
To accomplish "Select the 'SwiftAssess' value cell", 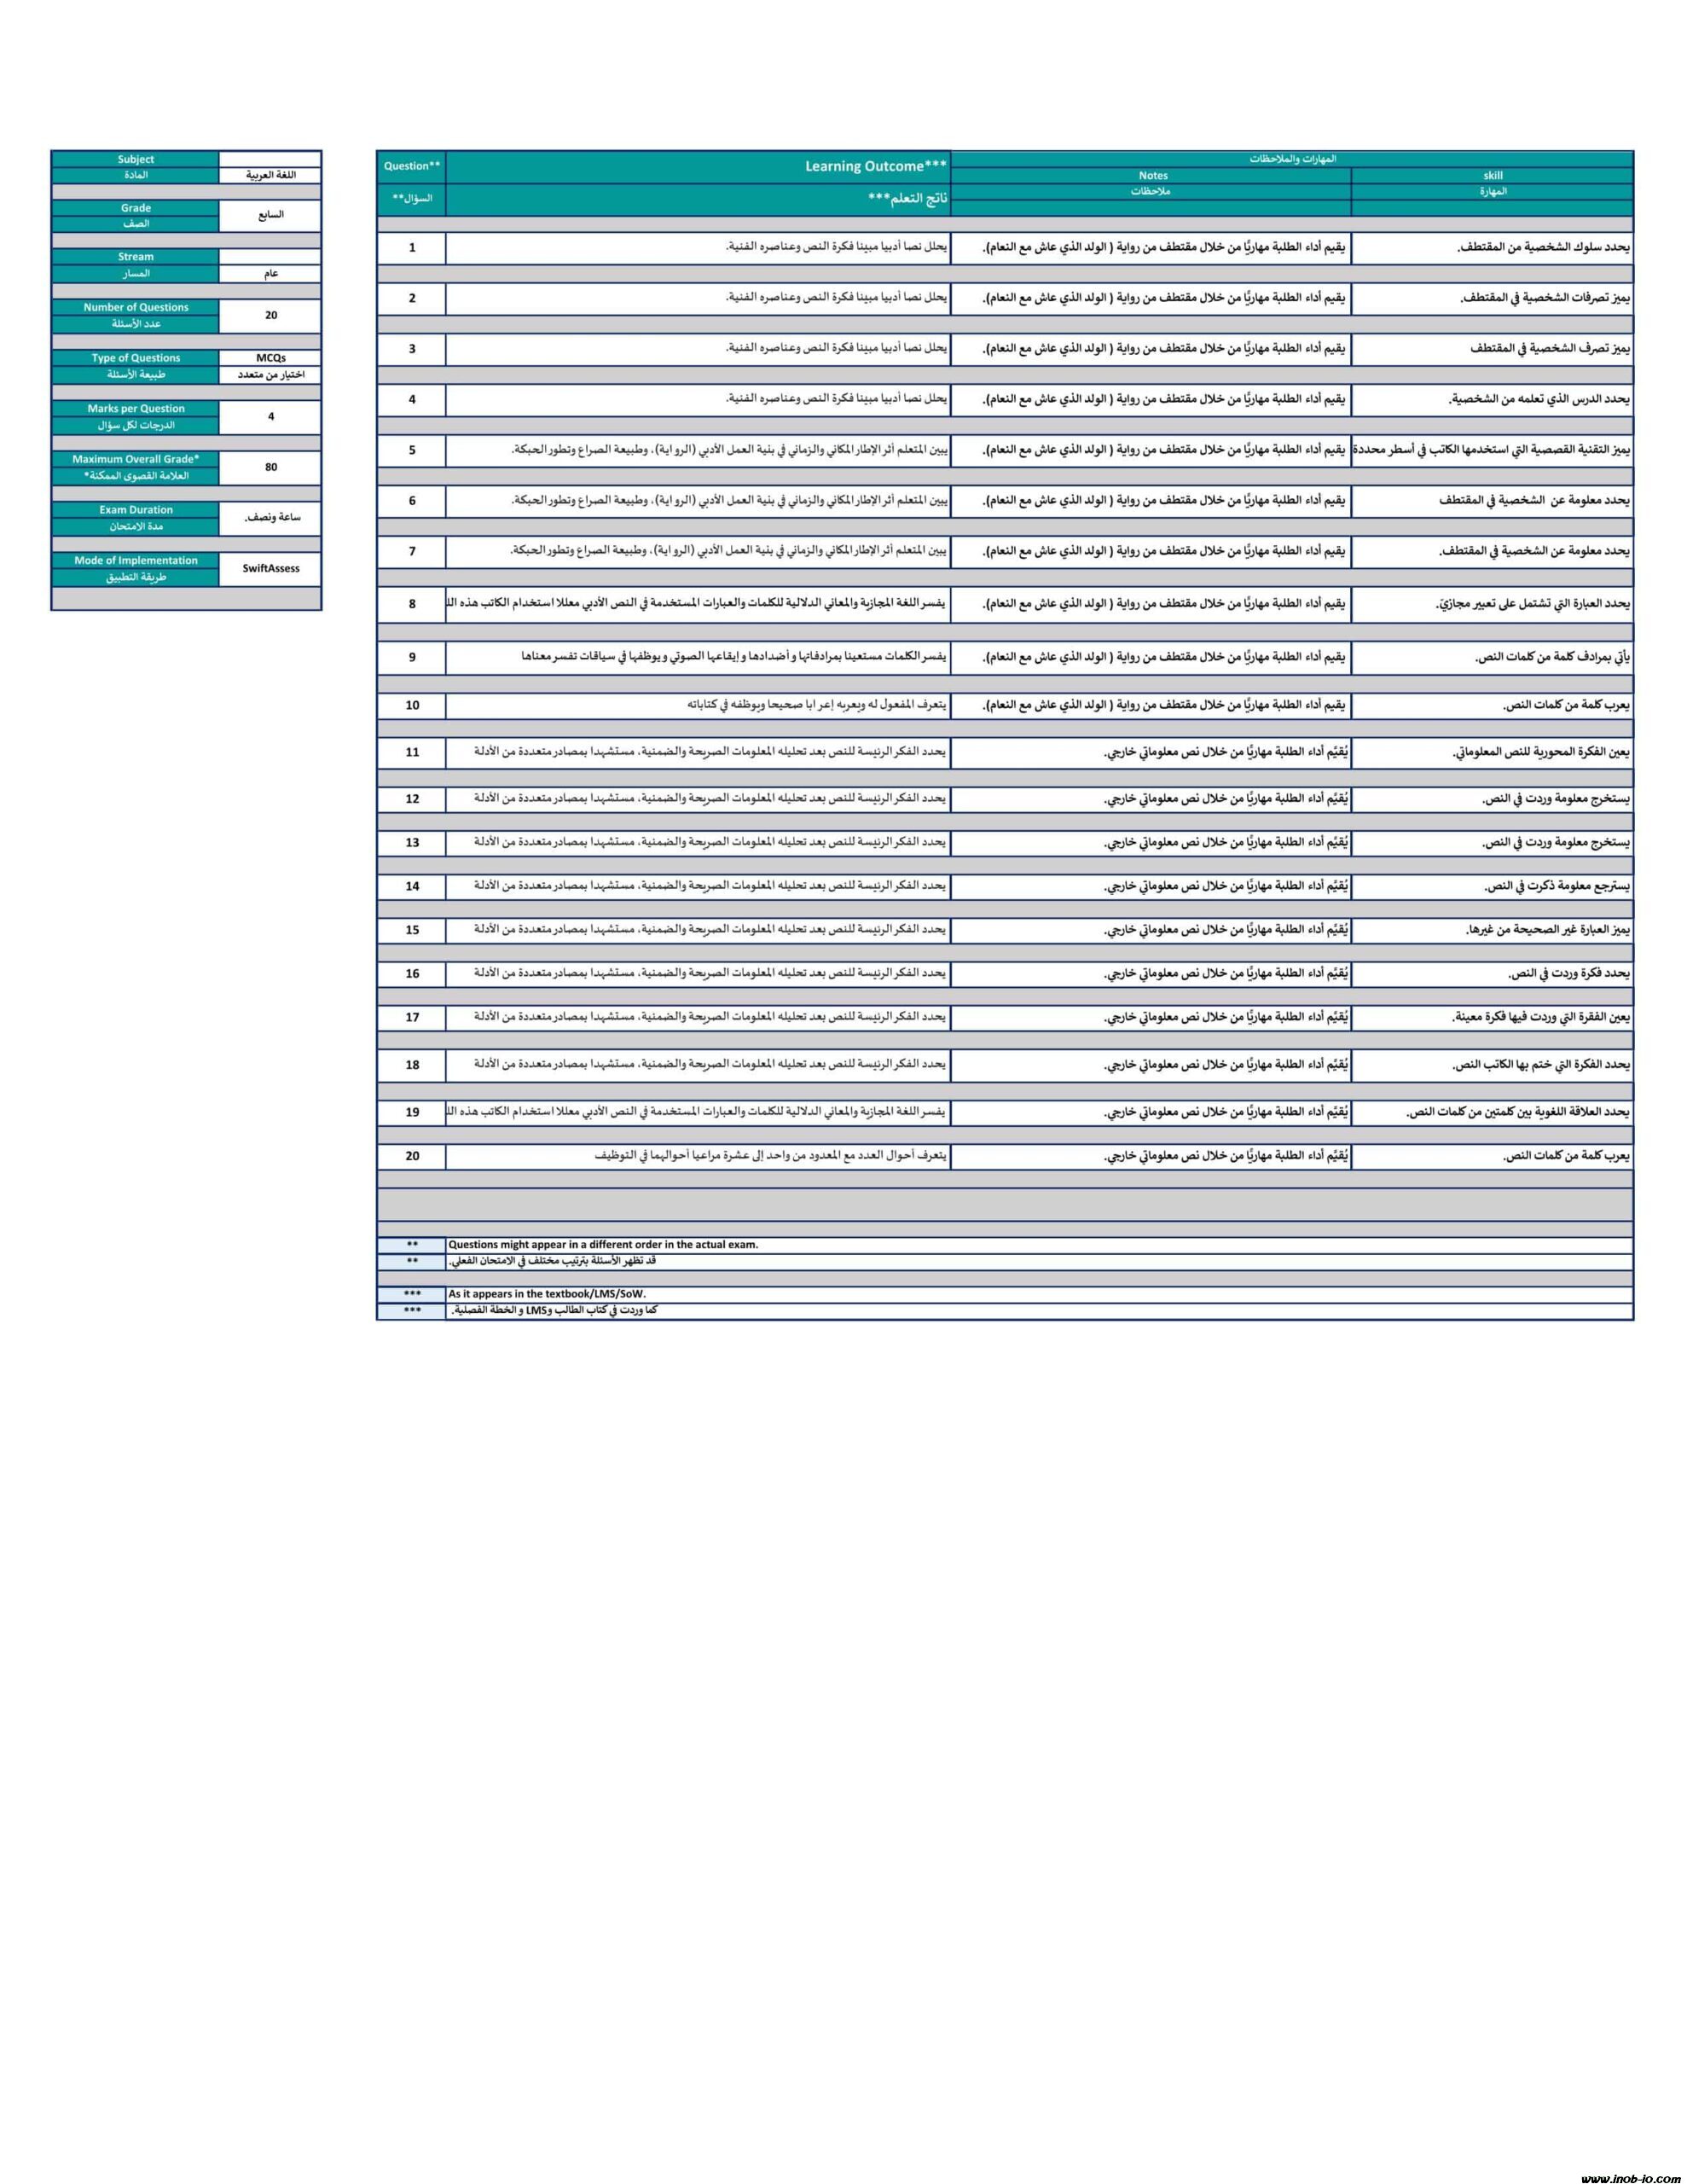I will 271,568.
